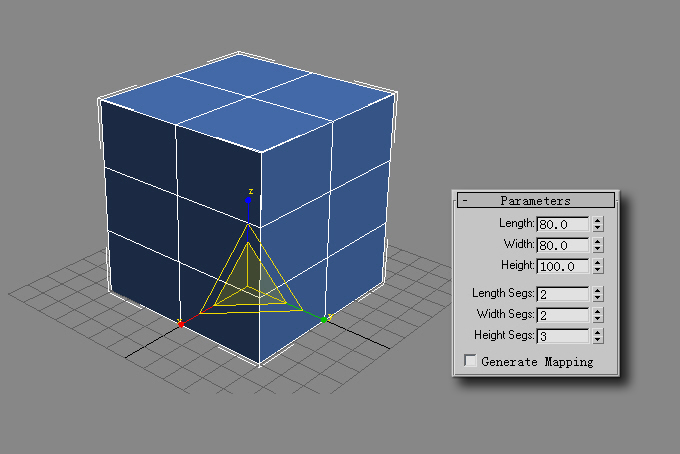The height and width of the screenshot is (454, 680).
Task: Click the Length Segs spinner arrows
Action: [x=598, y=294]
